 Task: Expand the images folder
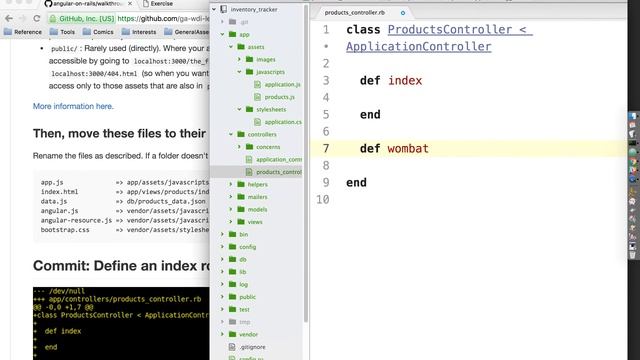click(x=240, y=59)
